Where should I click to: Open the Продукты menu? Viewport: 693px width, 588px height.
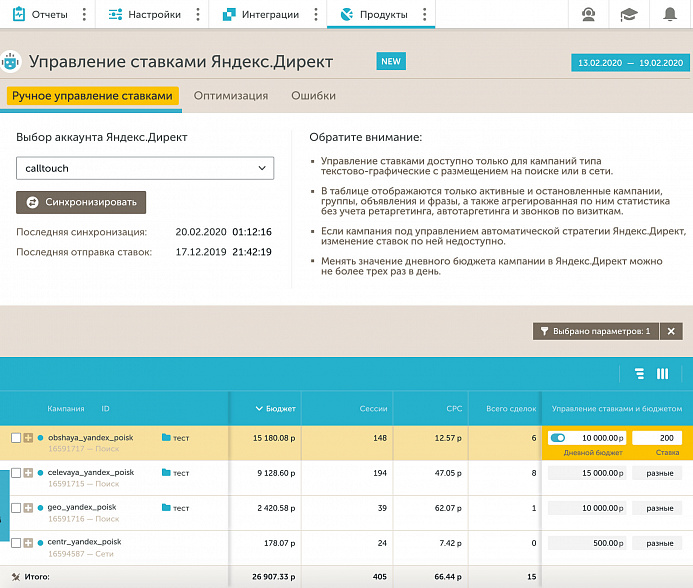click(374, 15)
